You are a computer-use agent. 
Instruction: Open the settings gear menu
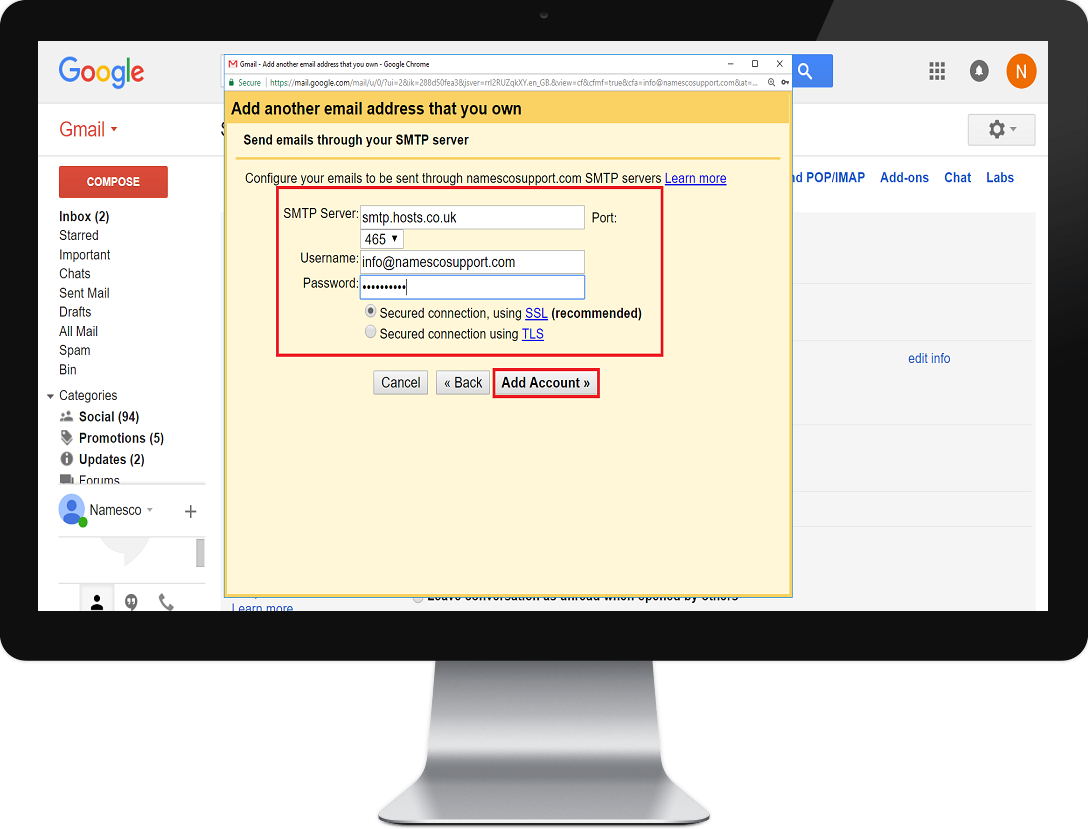pyautogui.click(x=1001, y=130)
